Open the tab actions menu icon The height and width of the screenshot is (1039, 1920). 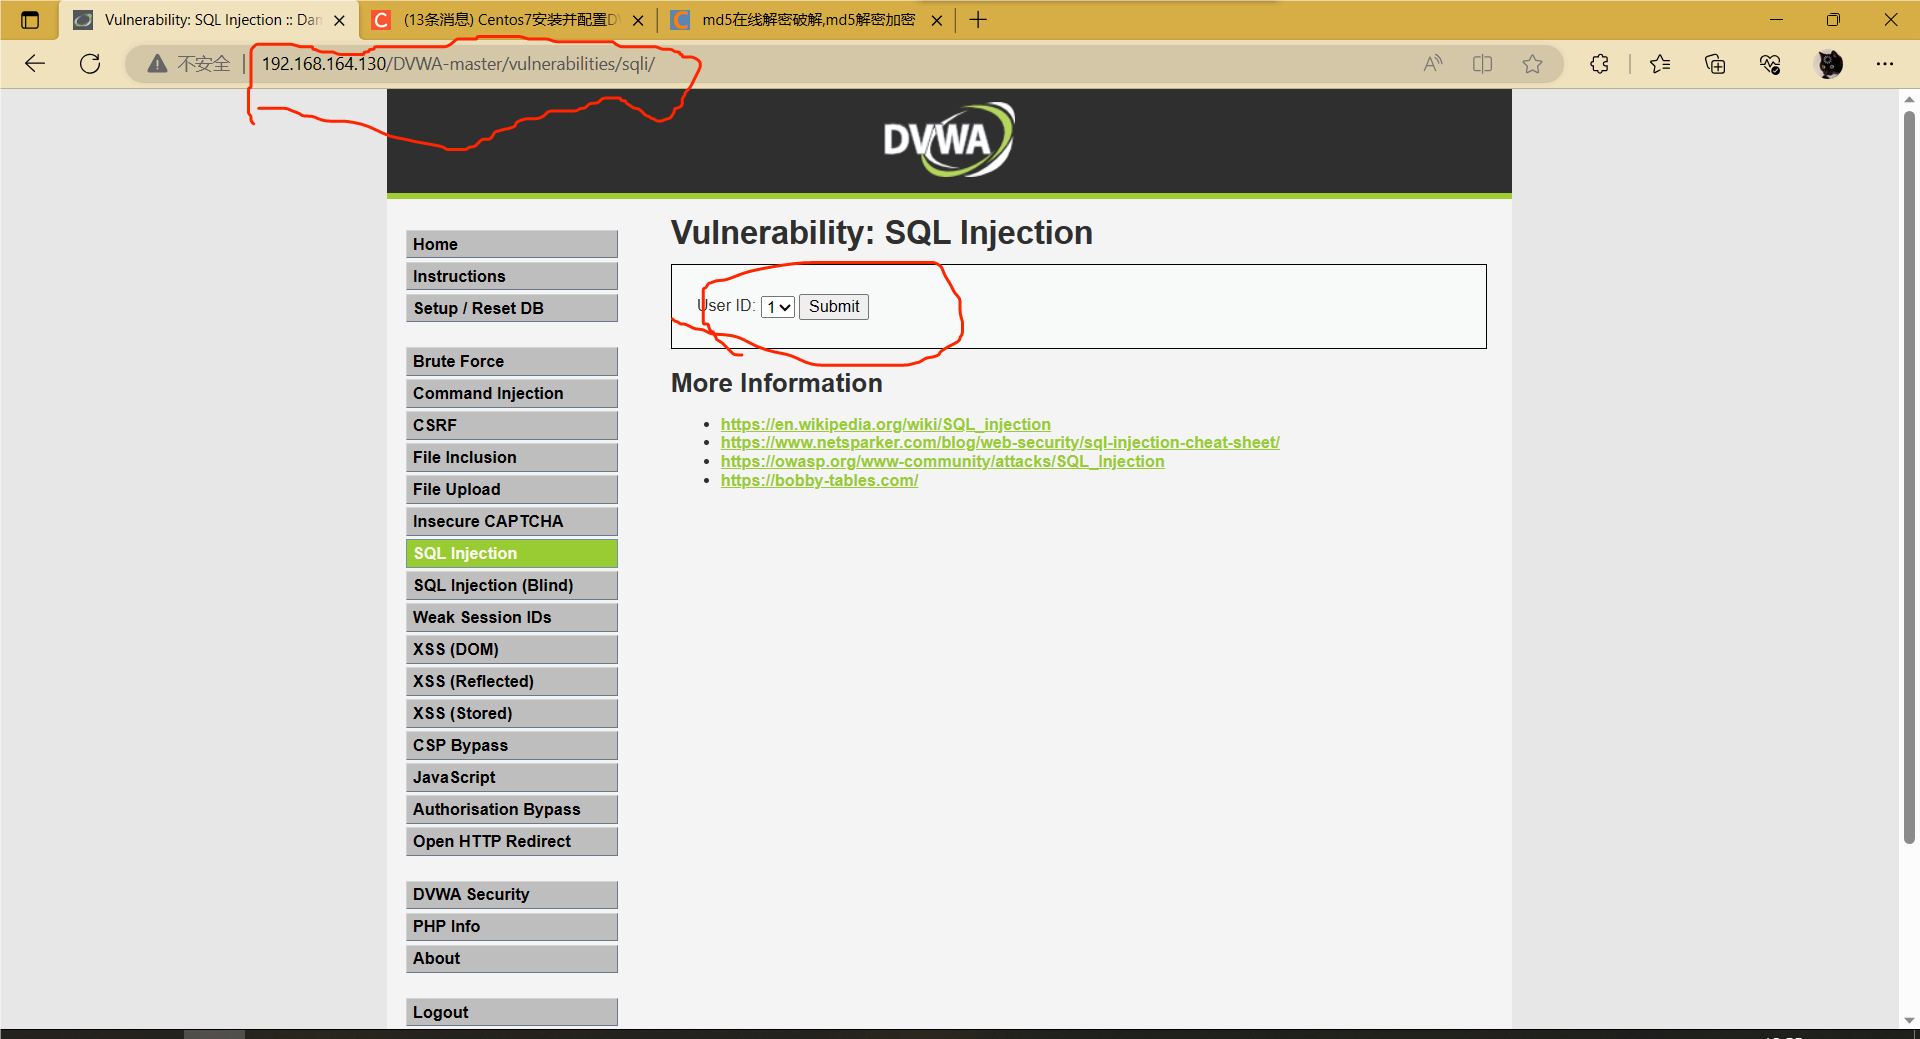30,20
